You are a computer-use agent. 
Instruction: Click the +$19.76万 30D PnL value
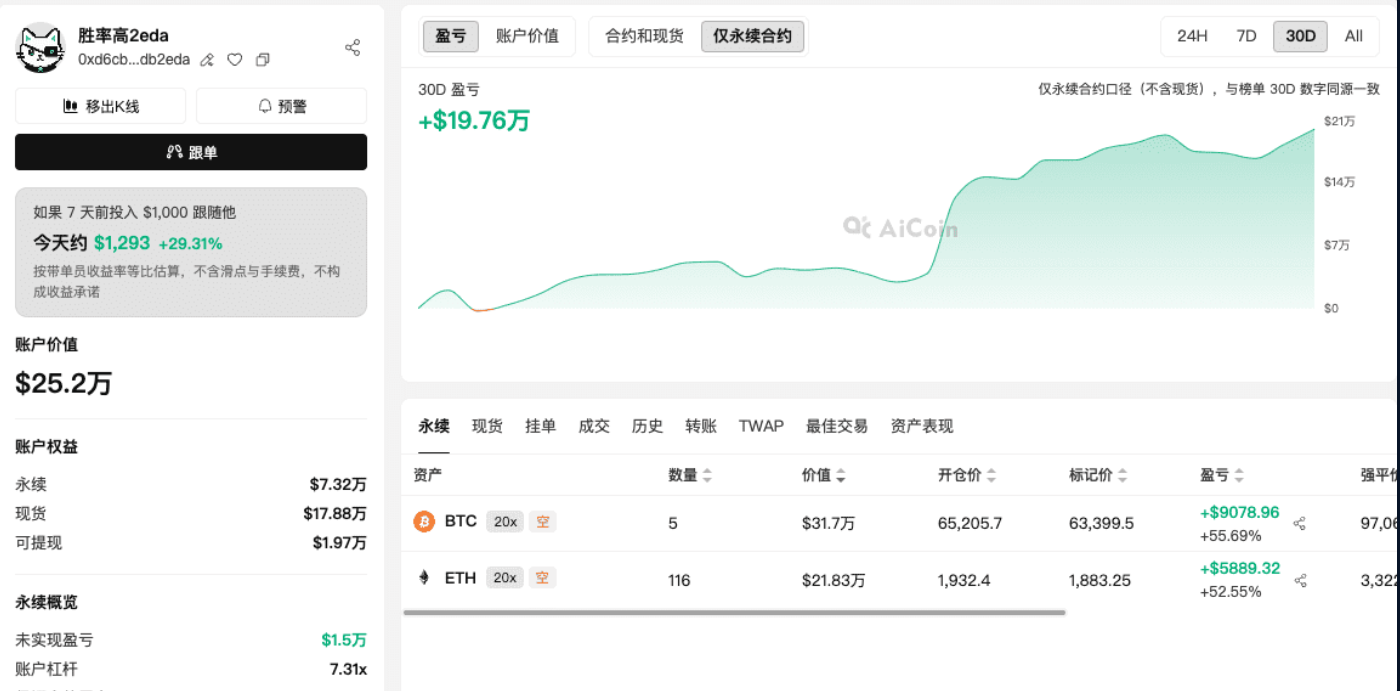pos(474,121)
